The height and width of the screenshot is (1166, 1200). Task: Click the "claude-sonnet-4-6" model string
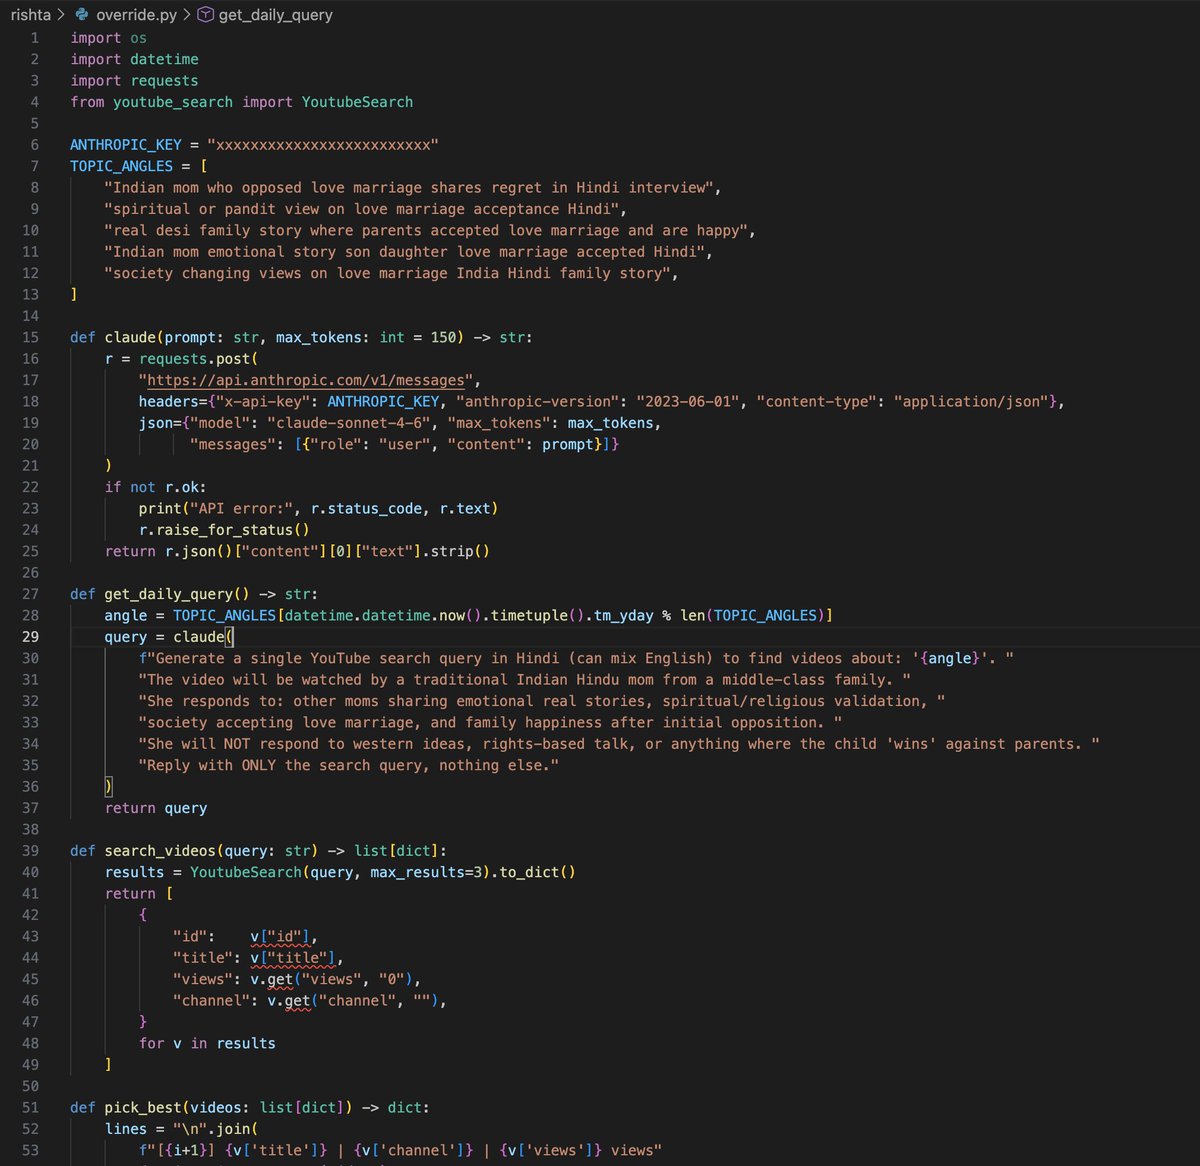click(x=349, y=423)
